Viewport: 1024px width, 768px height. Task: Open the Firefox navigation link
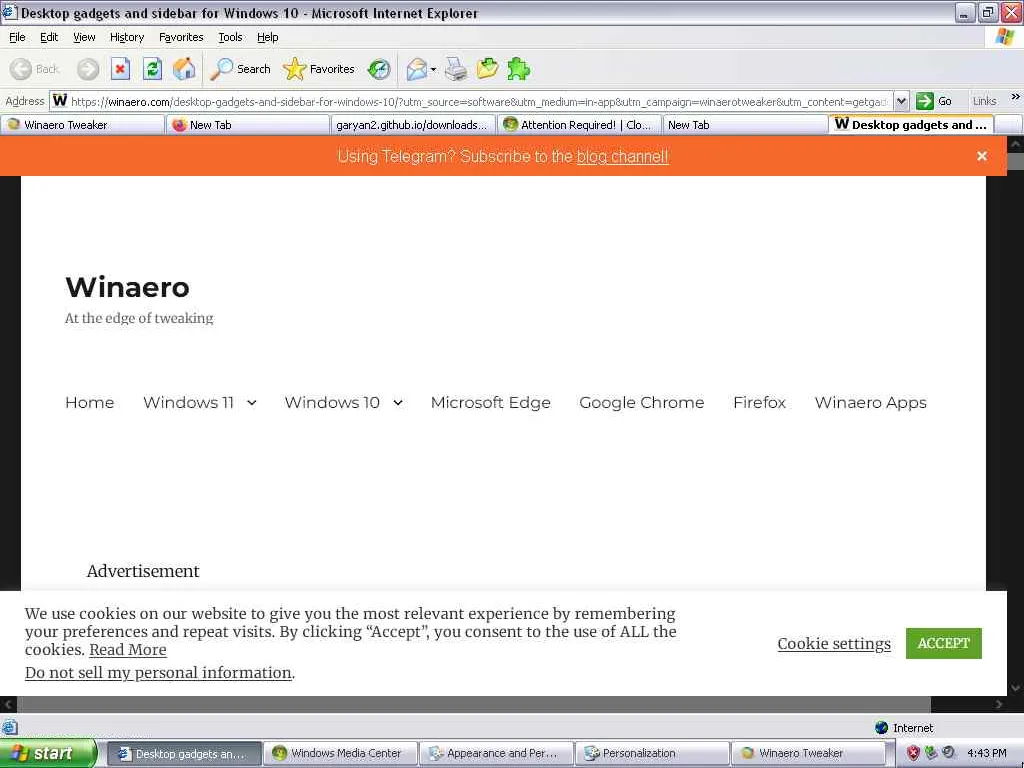[x=759, y=402]
